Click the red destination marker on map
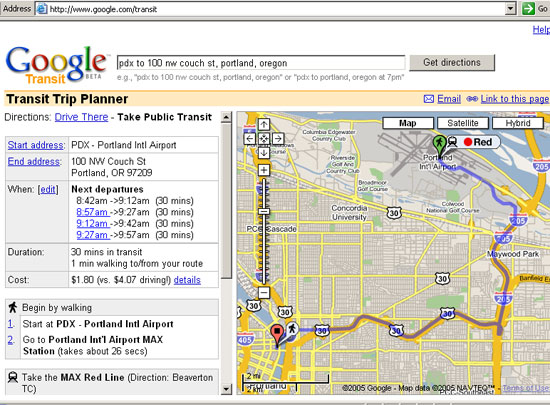This screenshot has width=550, height=405. 277,334
